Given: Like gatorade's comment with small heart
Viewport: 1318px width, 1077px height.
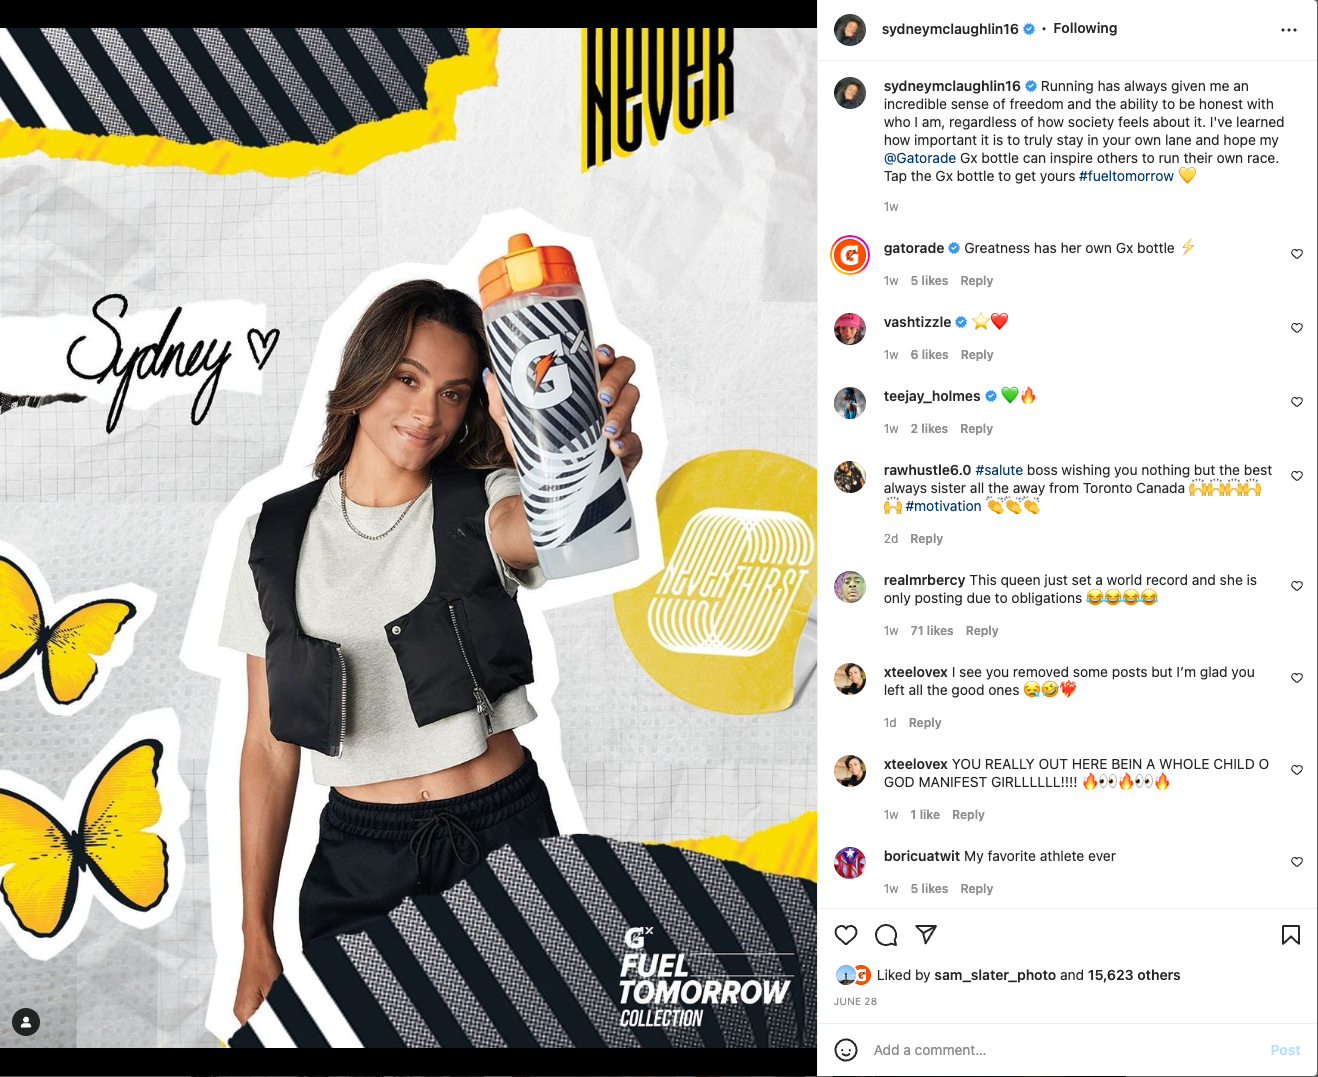Looking at the screenshot, I should [x=1297, y=254].
